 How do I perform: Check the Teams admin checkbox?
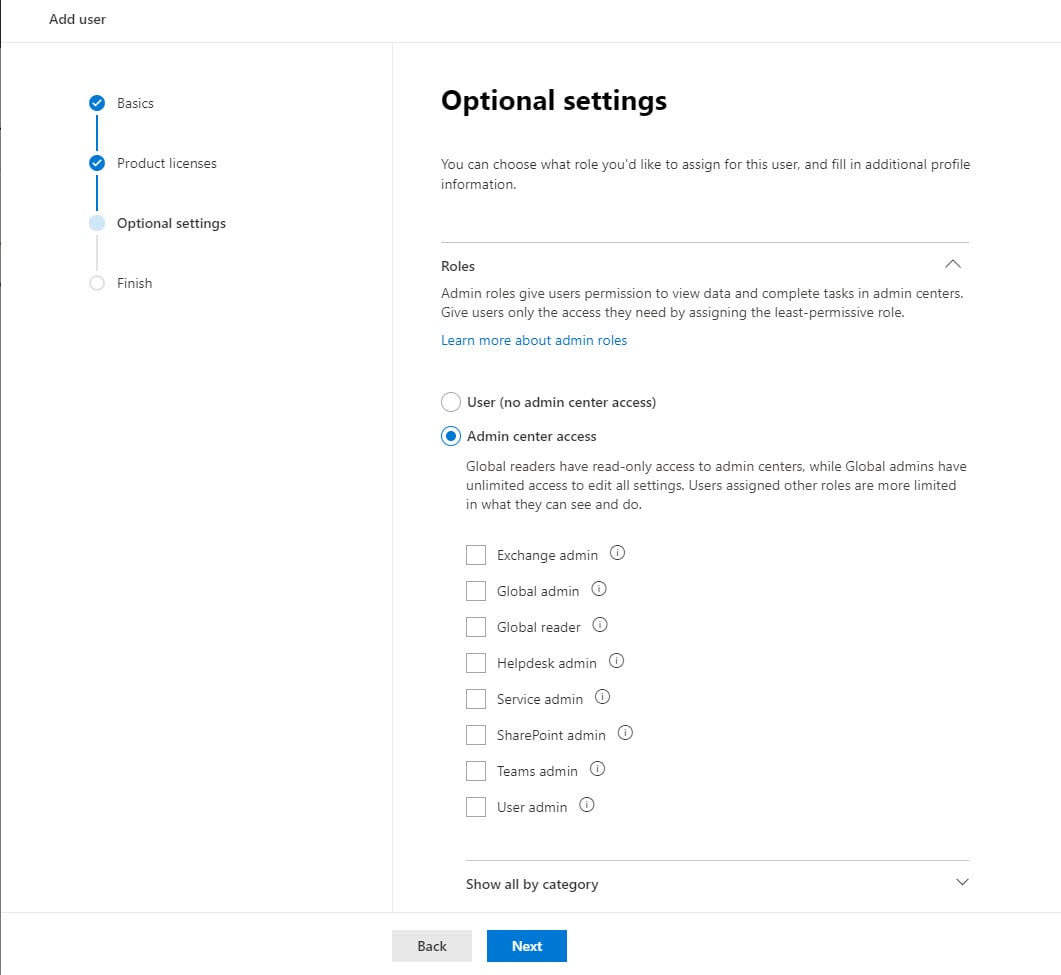pos(476,770)
